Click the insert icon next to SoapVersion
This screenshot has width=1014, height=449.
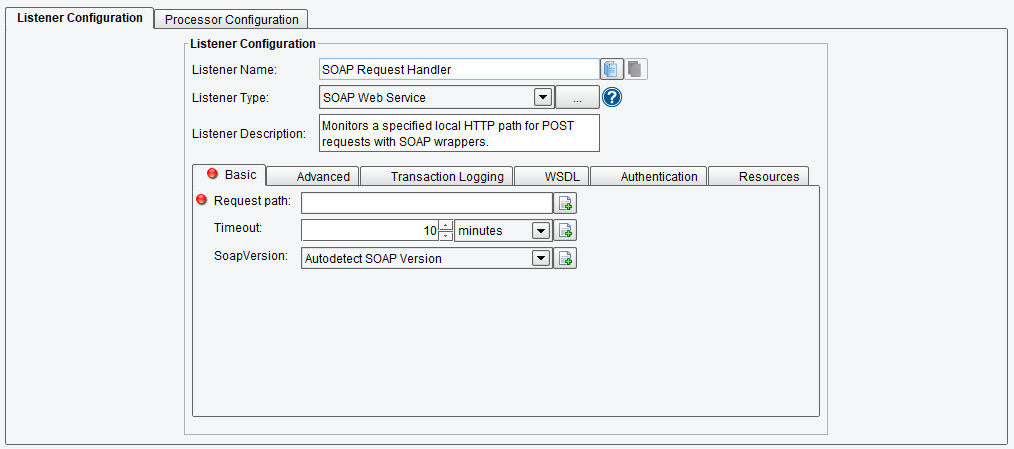click(x=566, y=258)
